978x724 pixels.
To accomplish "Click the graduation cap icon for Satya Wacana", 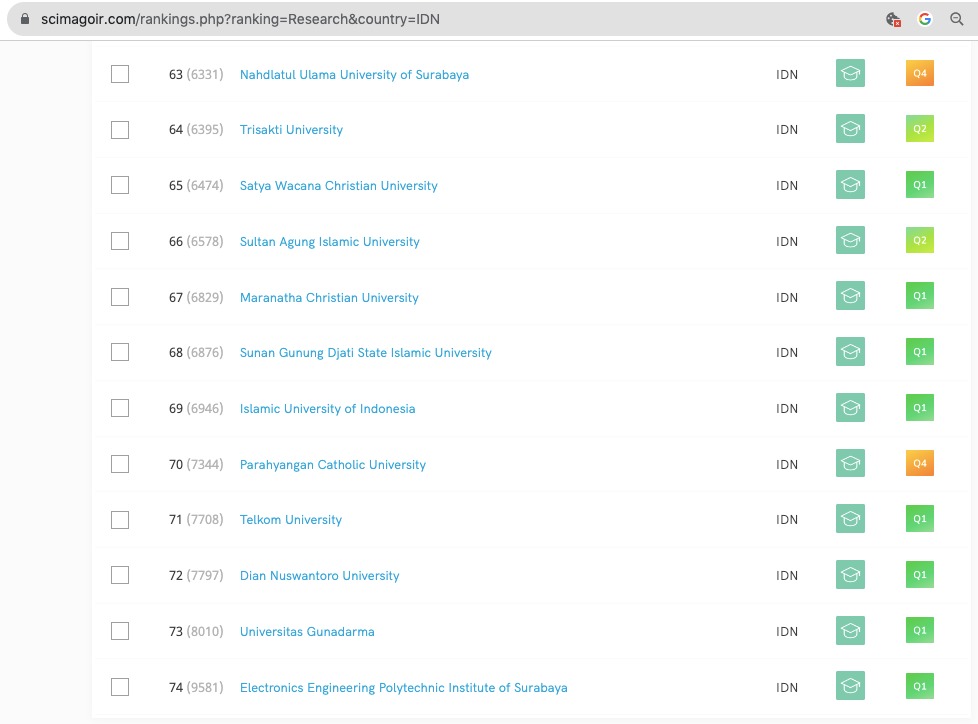I will (x=850, y=185).
